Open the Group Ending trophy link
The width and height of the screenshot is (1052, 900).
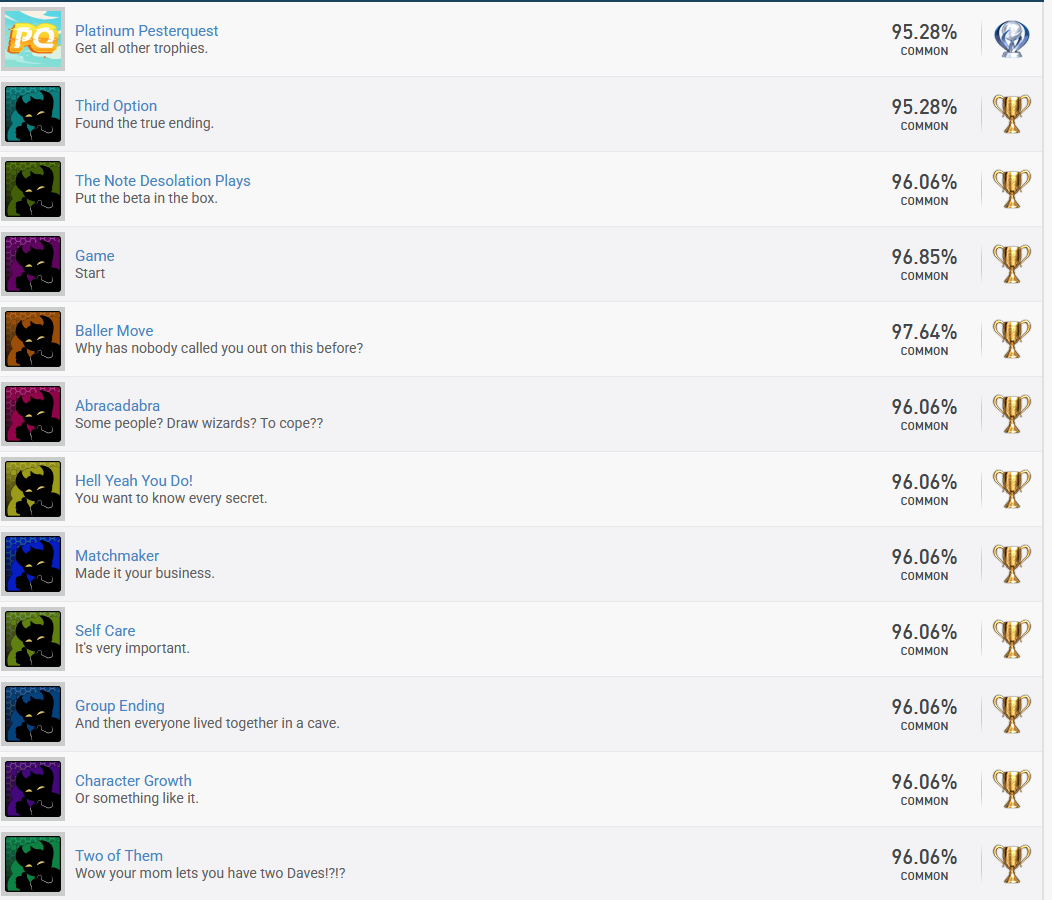(119, 705)
